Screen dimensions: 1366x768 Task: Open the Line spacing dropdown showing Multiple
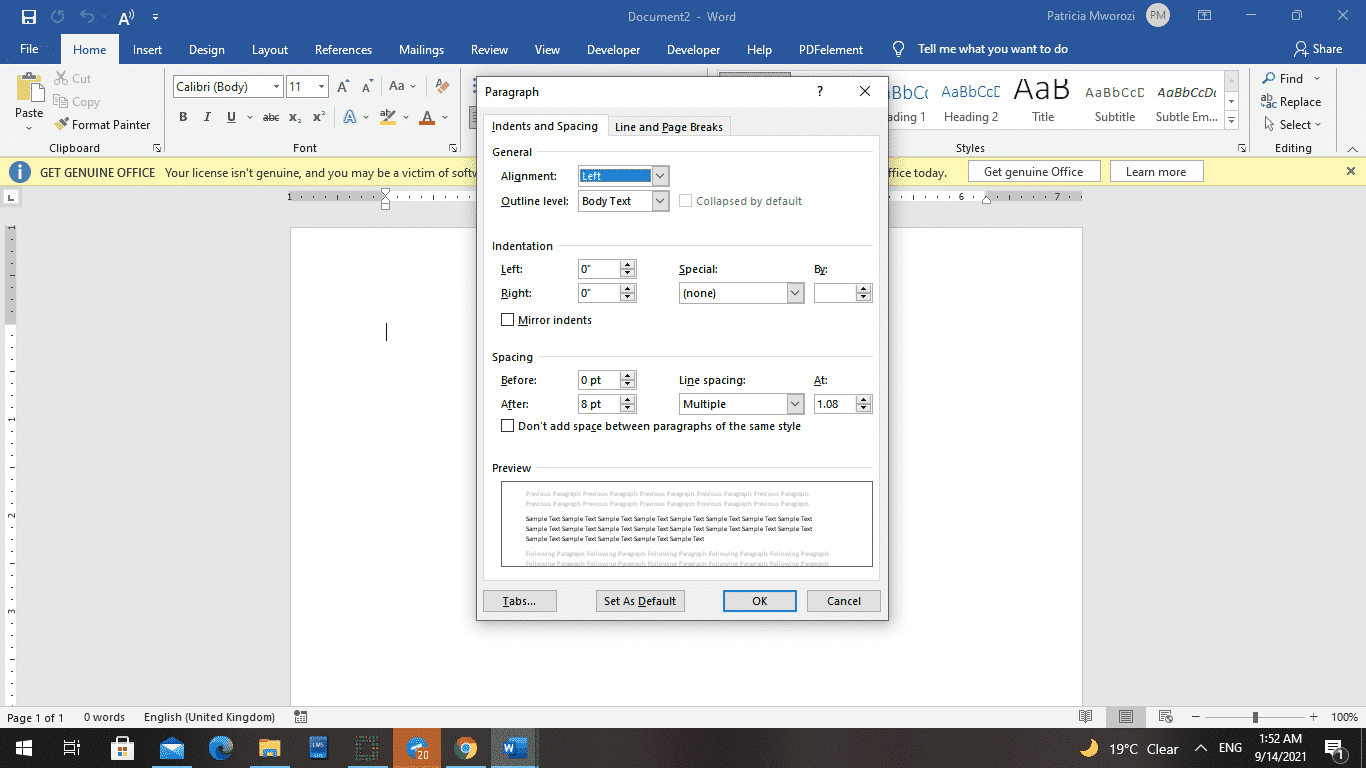point(796,403)
